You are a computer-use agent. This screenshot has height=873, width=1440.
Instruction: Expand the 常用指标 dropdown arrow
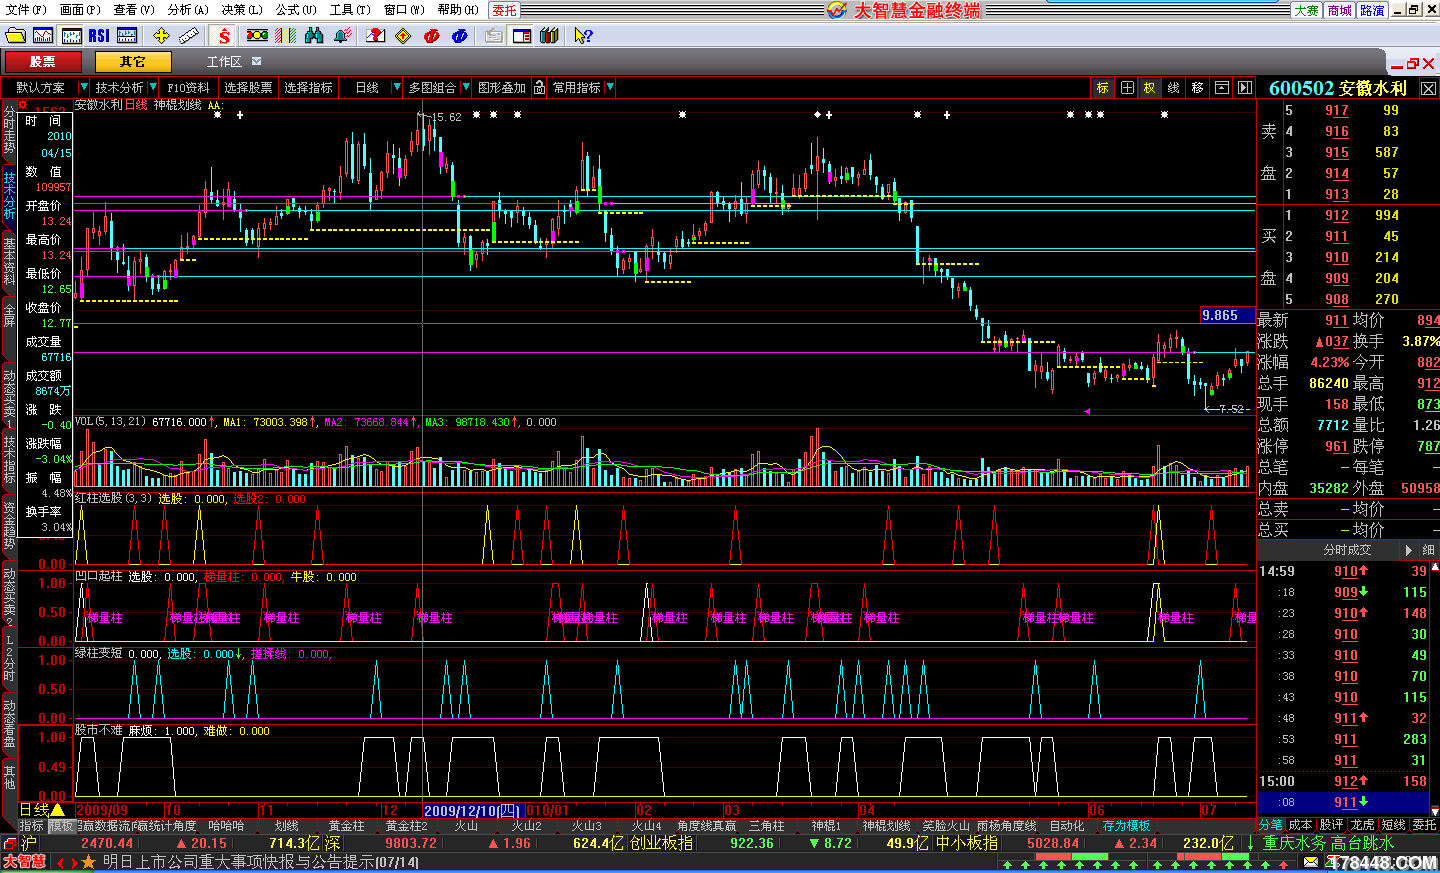coord(610,88)
